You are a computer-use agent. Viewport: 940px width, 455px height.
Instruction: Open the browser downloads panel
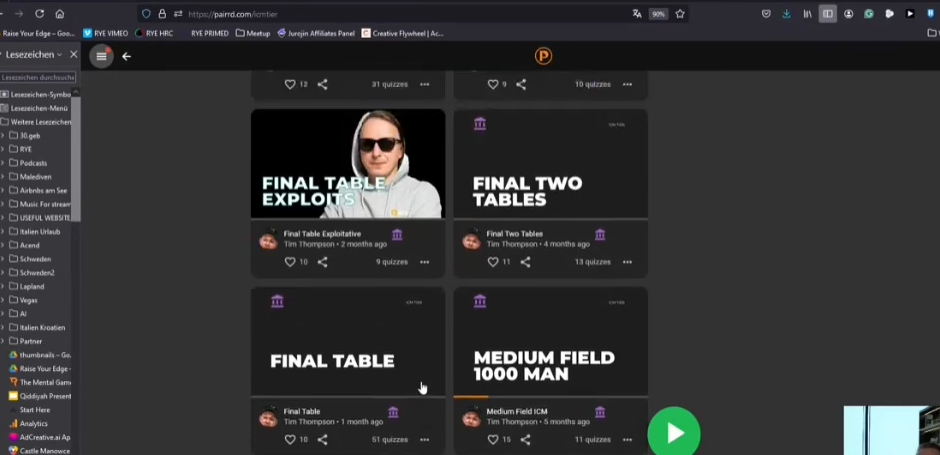coord(787,14)
